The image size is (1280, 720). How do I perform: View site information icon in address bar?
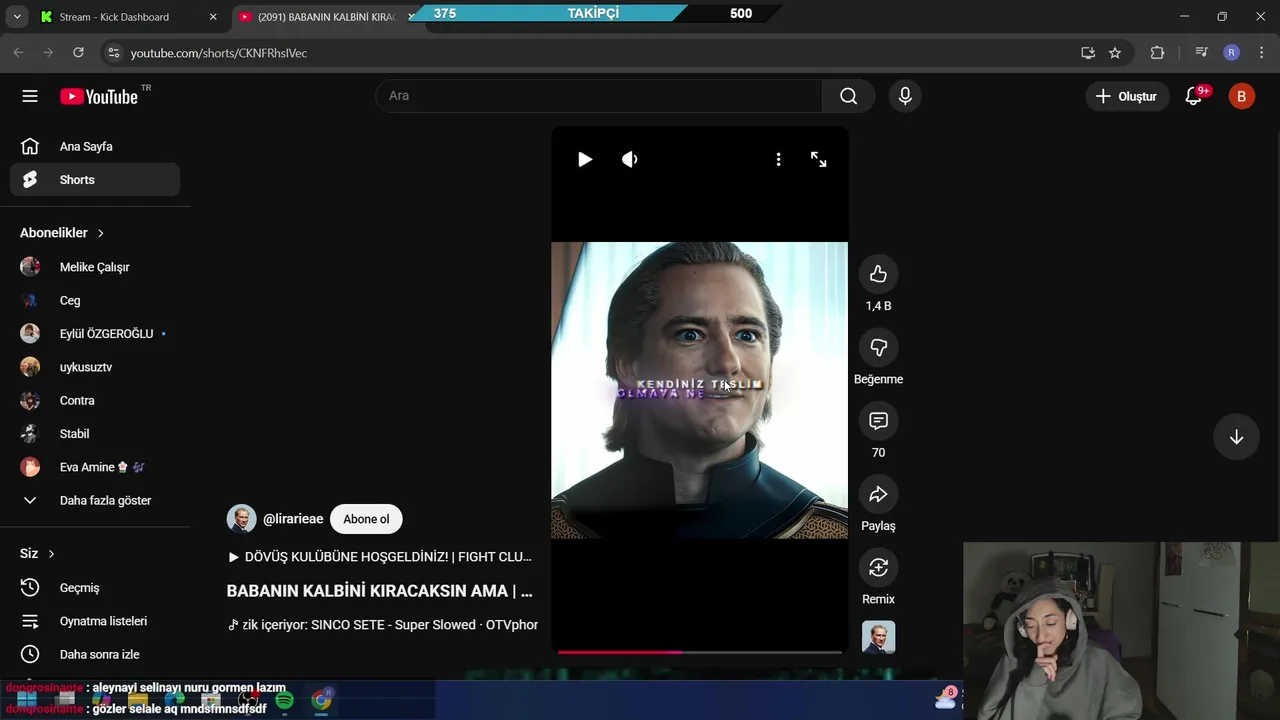[x=113, y=53]
